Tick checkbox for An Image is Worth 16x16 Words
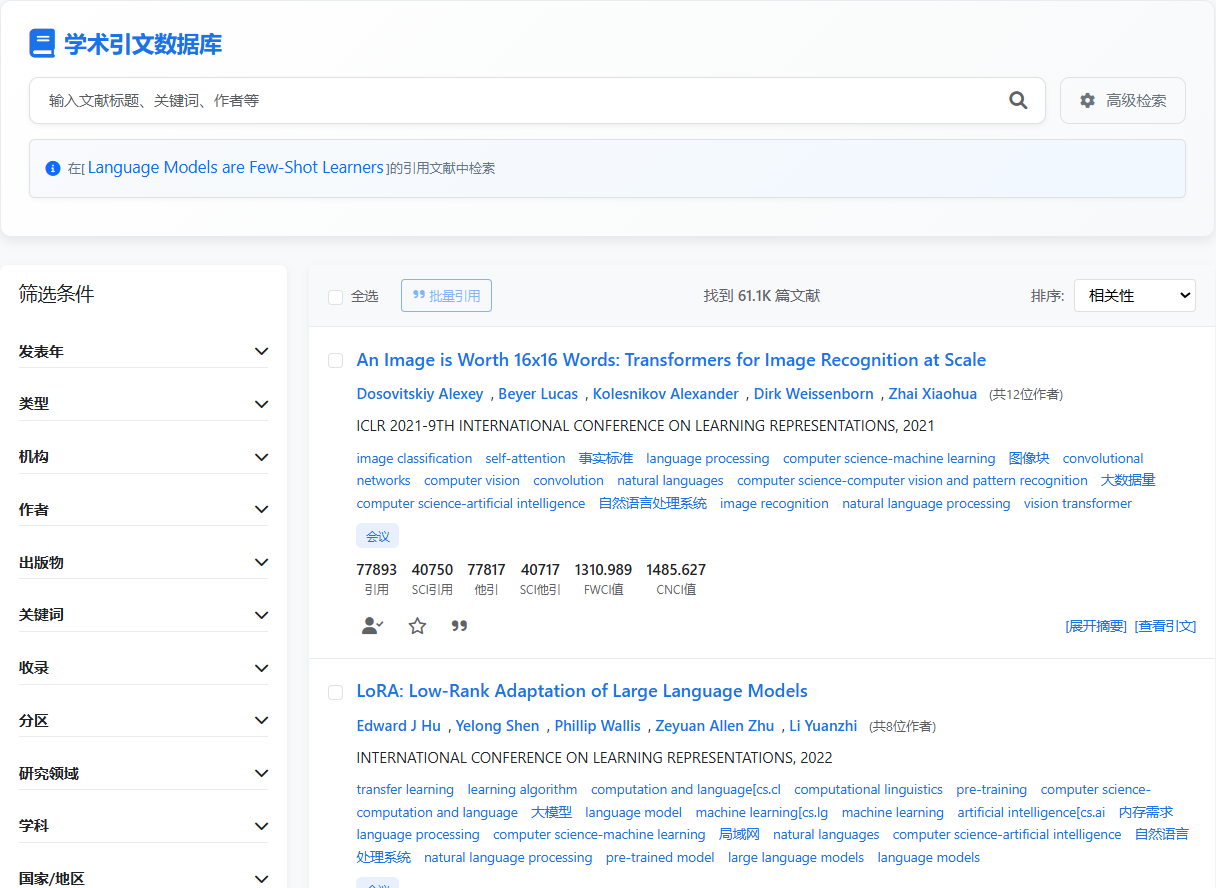This screenshot has width=1216, height=888. click(x=336, y=360)
